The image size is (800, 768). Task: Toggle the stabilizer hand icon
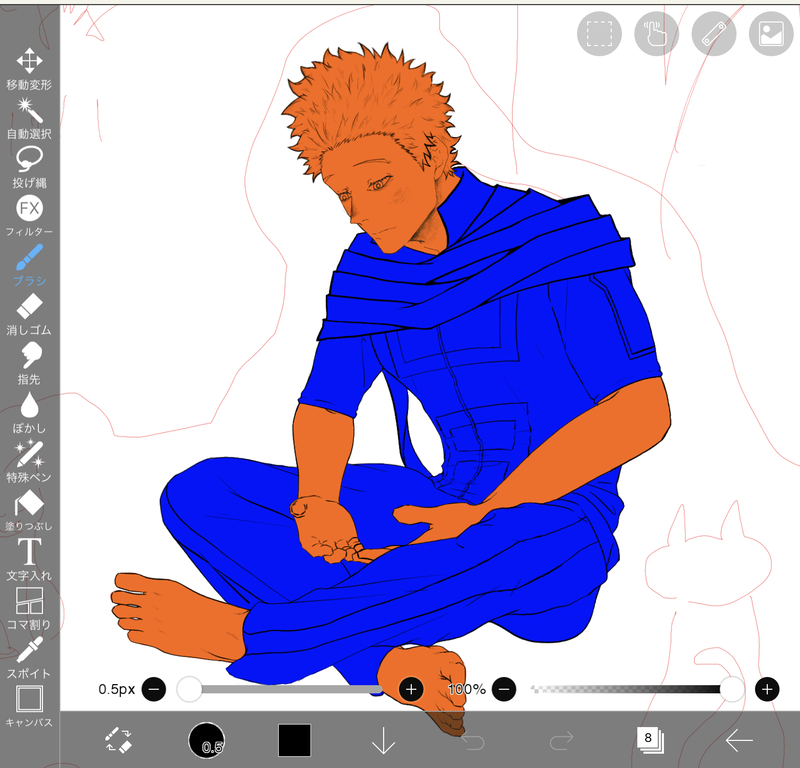[x=657, y=34]
